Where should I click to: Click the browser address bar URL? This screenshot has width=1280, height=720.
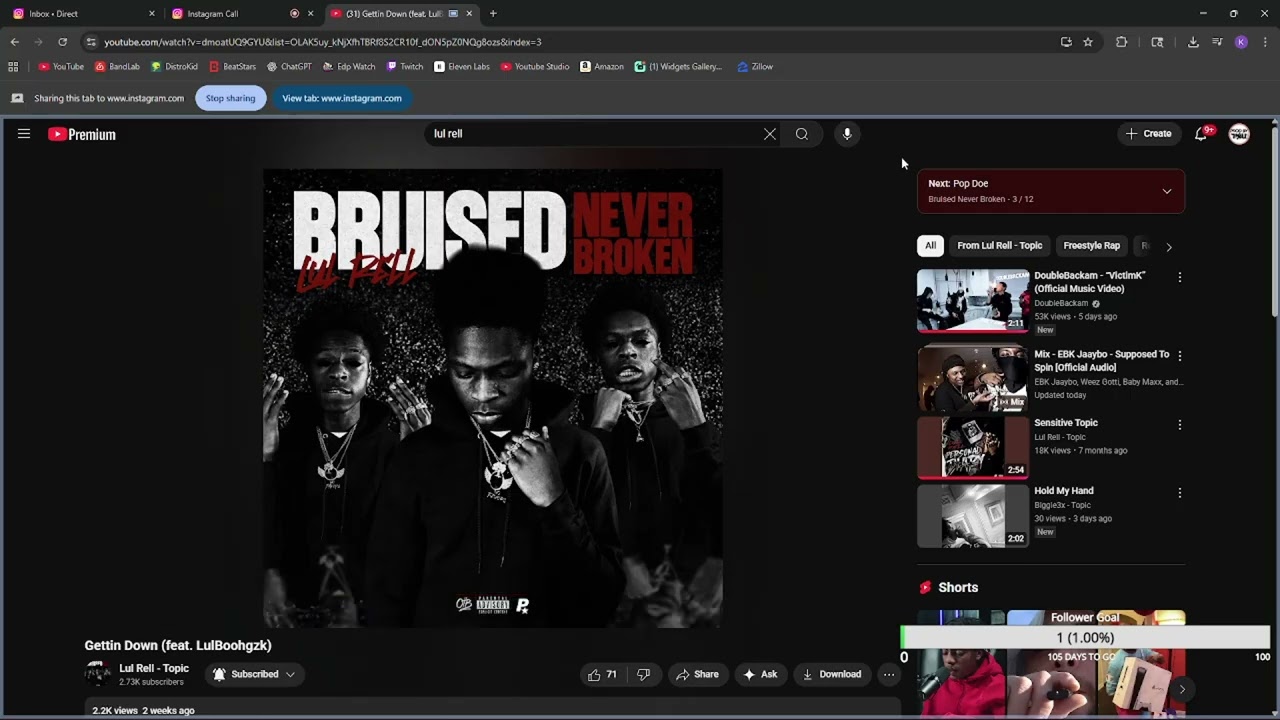(323, 42)
